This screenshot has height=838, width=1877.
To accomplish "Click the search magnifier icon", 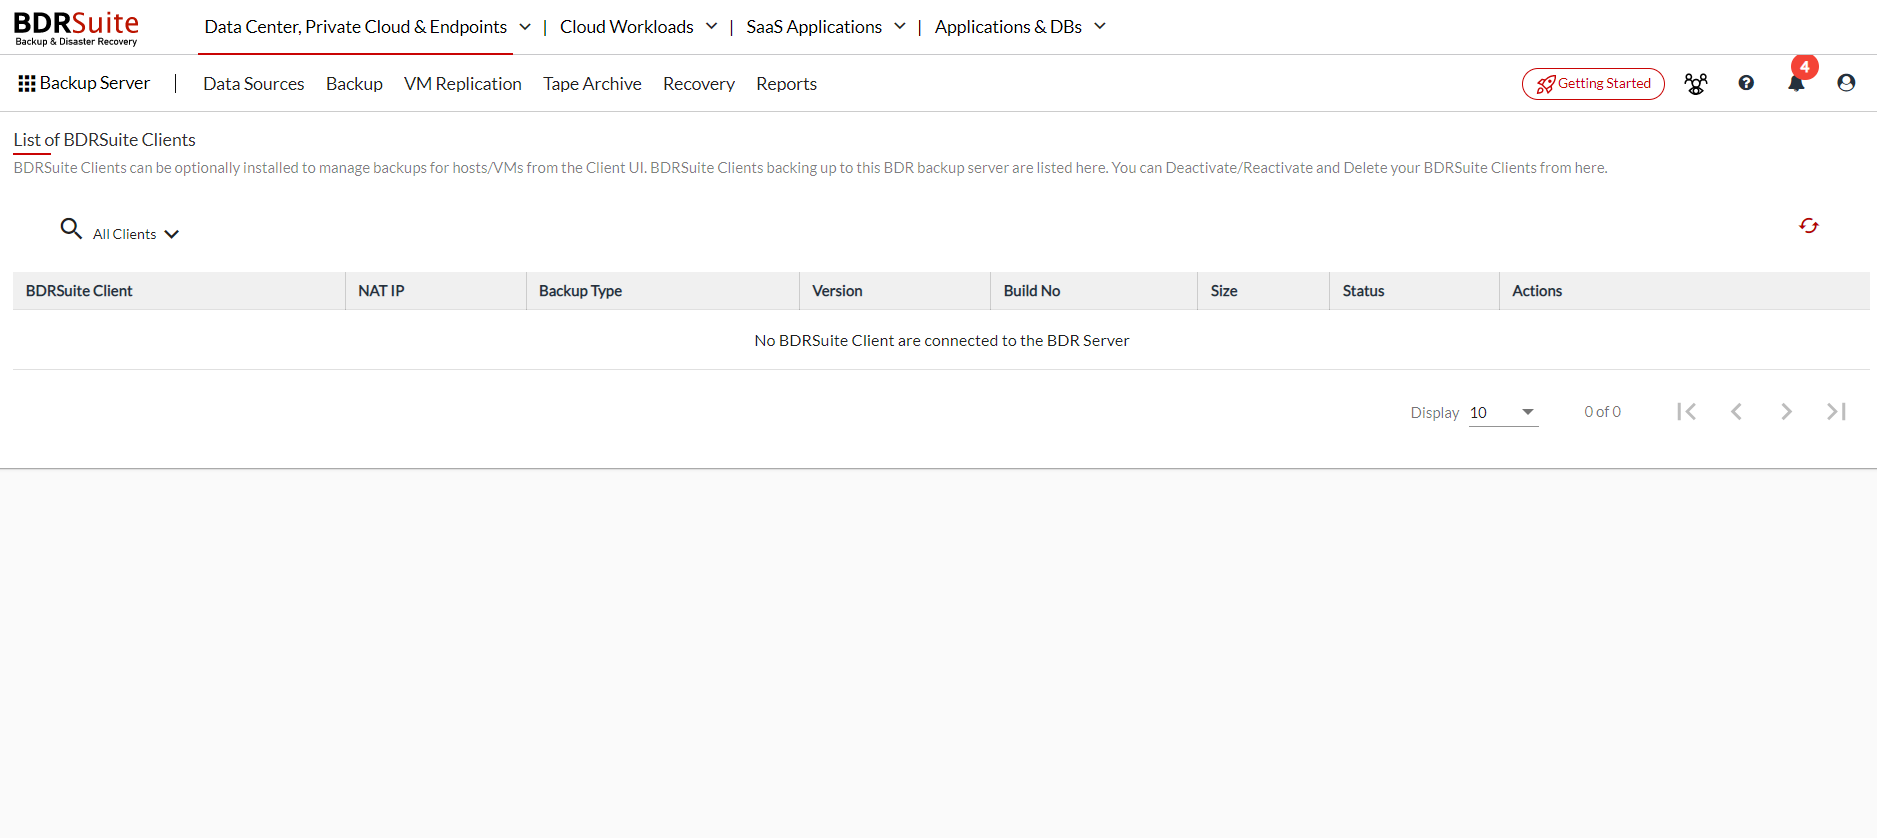I will 71,229.
